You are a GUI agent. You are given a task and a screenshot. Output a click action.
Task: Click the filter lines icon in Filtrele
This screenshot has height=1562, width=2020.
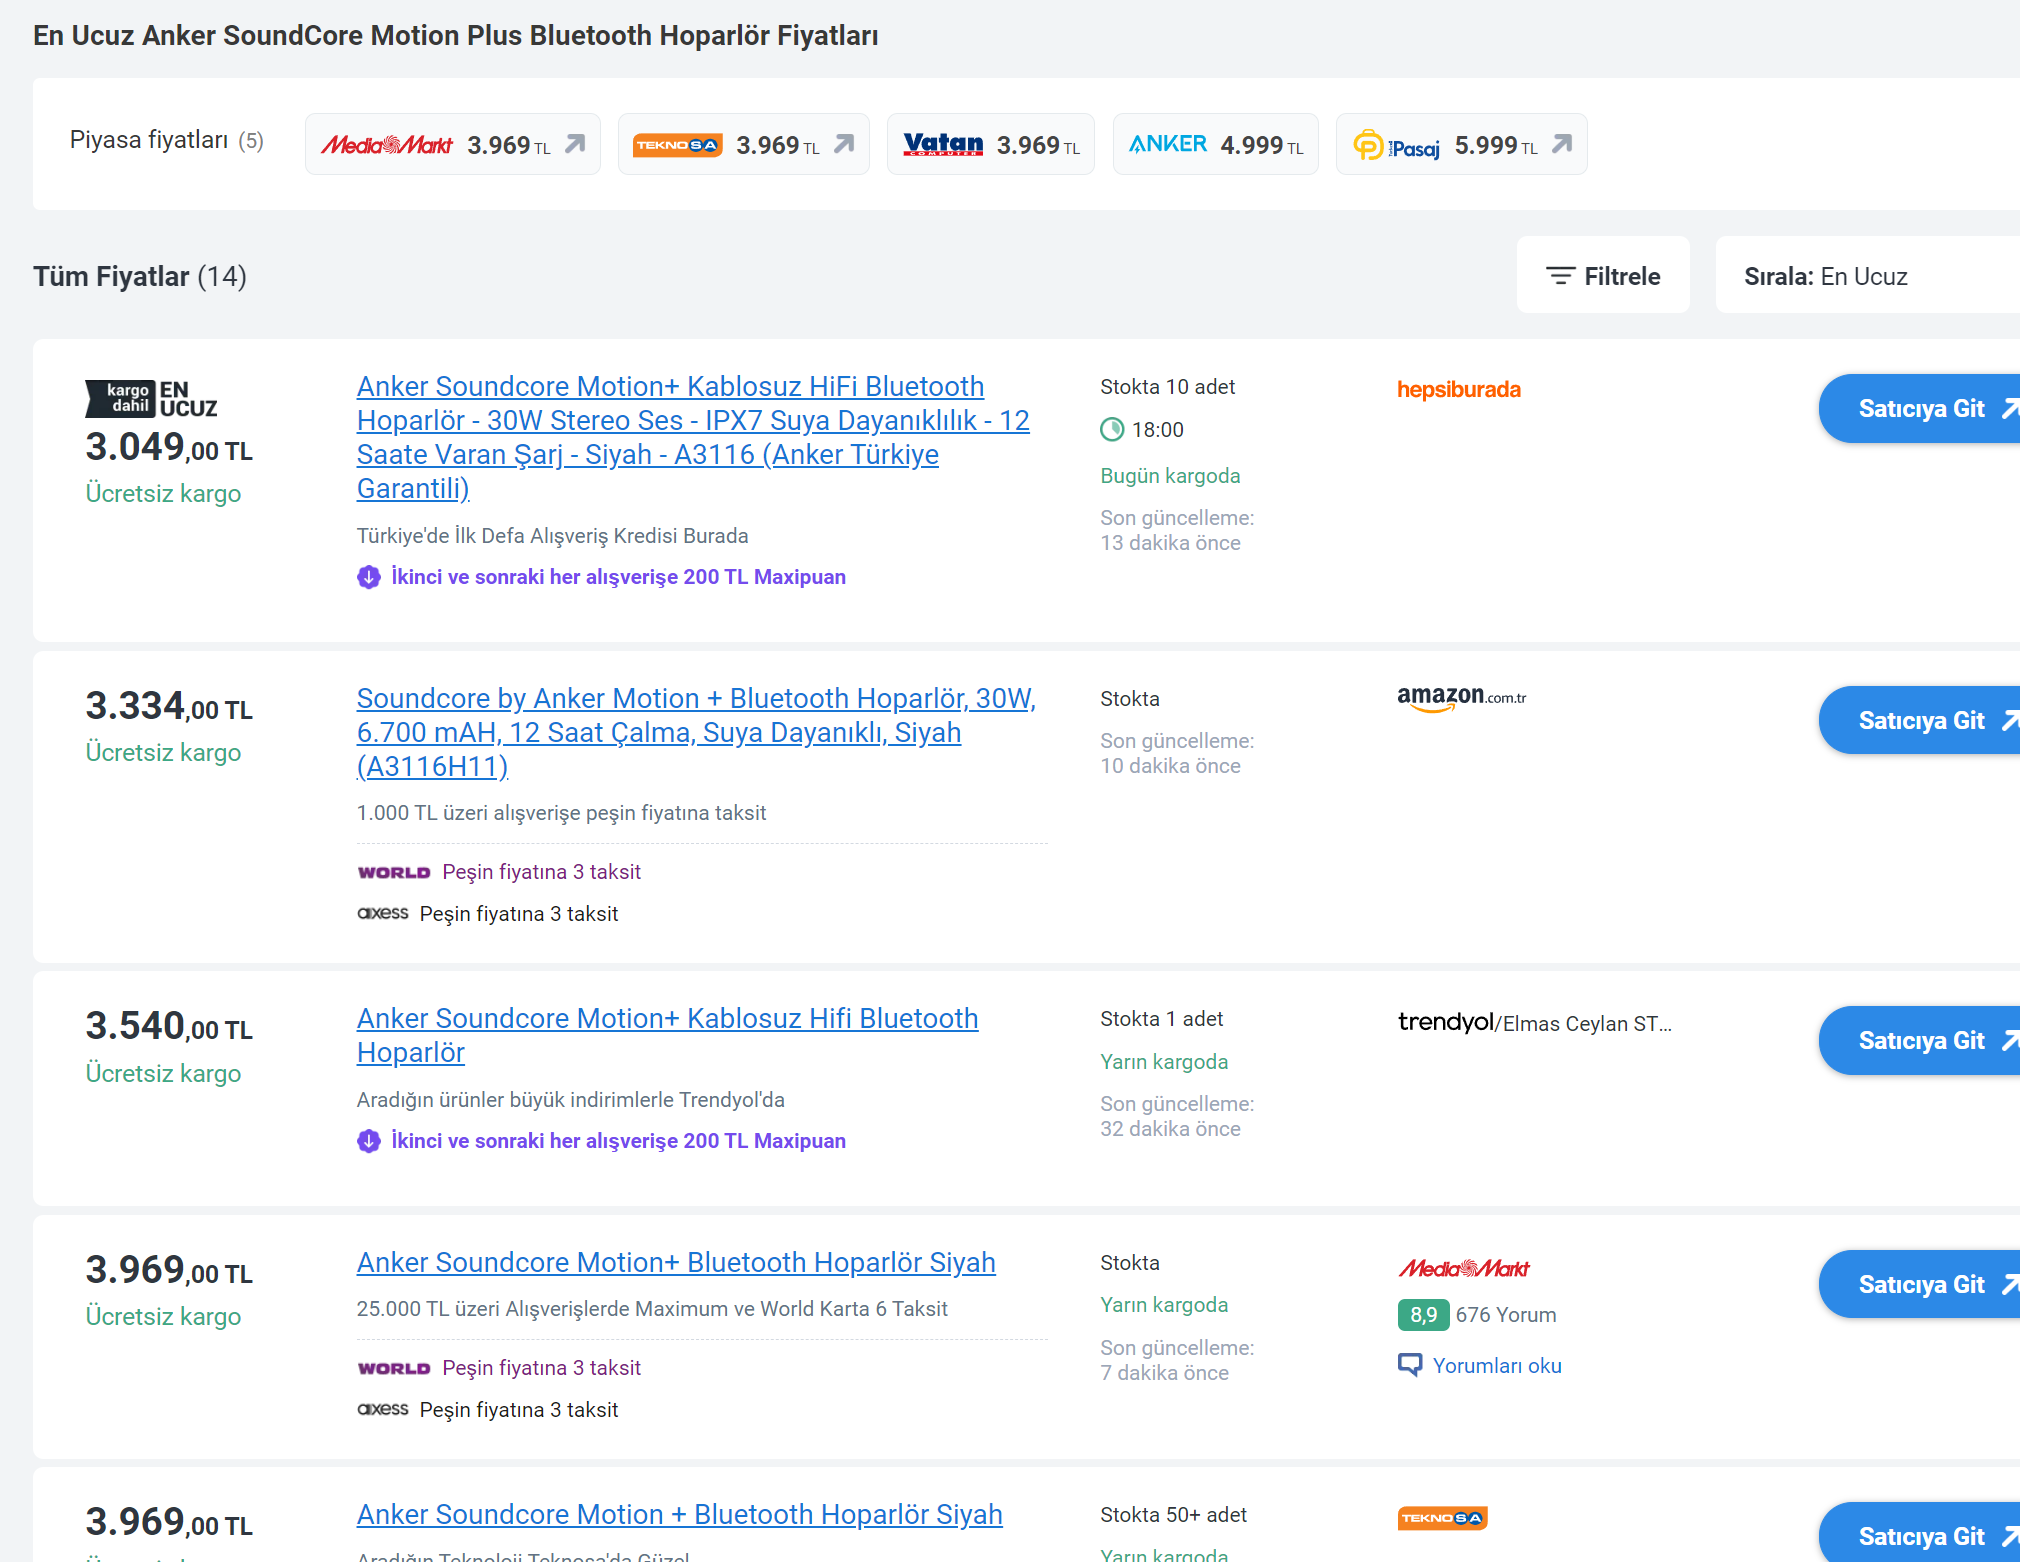click(1560, 276)
